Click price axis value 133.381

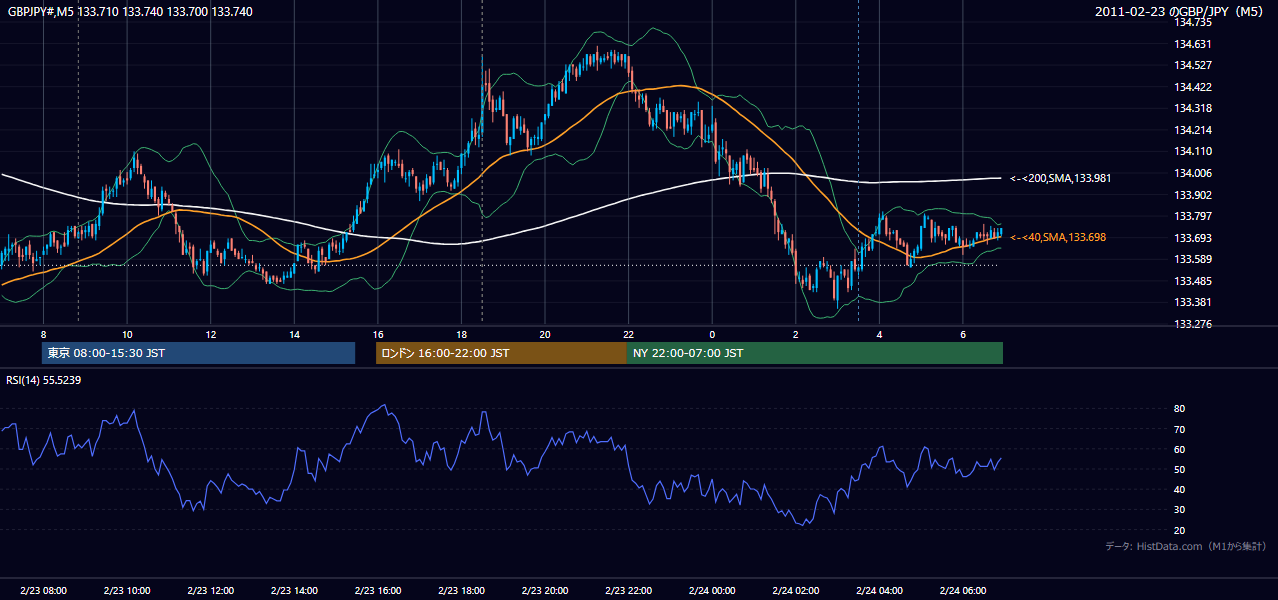coord(1193,302)
